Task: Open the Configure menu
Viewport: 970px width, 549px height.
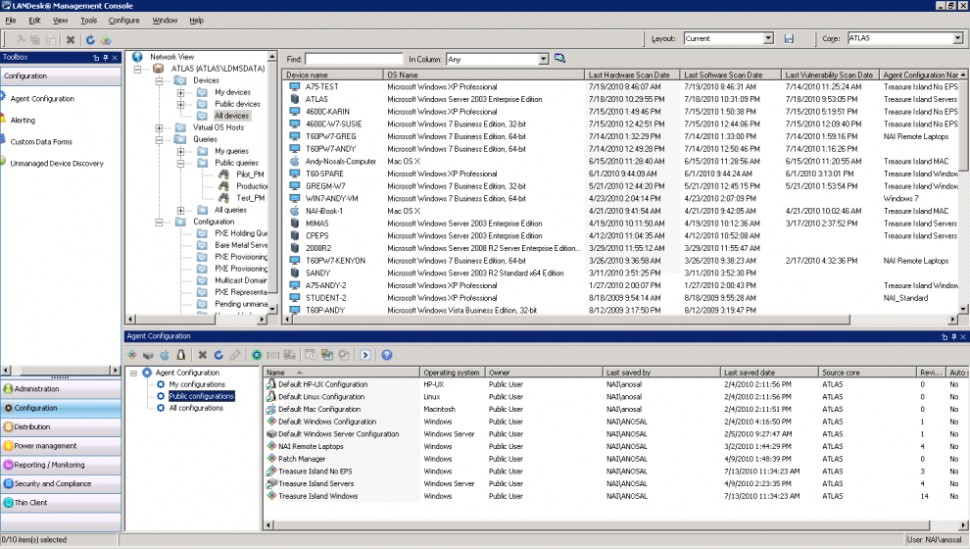Action: (x=124, y=20)
